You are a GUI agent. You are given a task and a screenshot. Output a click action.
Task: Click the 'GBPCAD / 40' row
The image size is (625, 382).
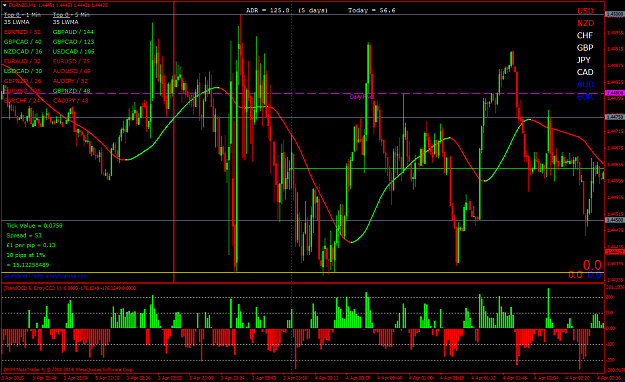22,41
